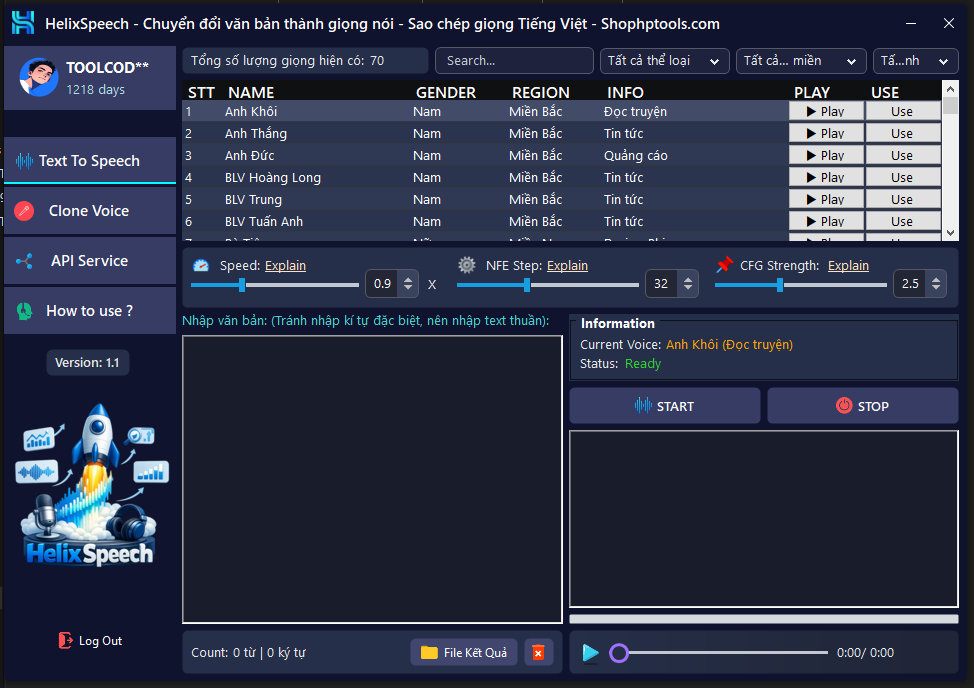The width and height of the screenshot is (974, 688).
Task: Click the Speed value field 0.9
Action: 383,284
